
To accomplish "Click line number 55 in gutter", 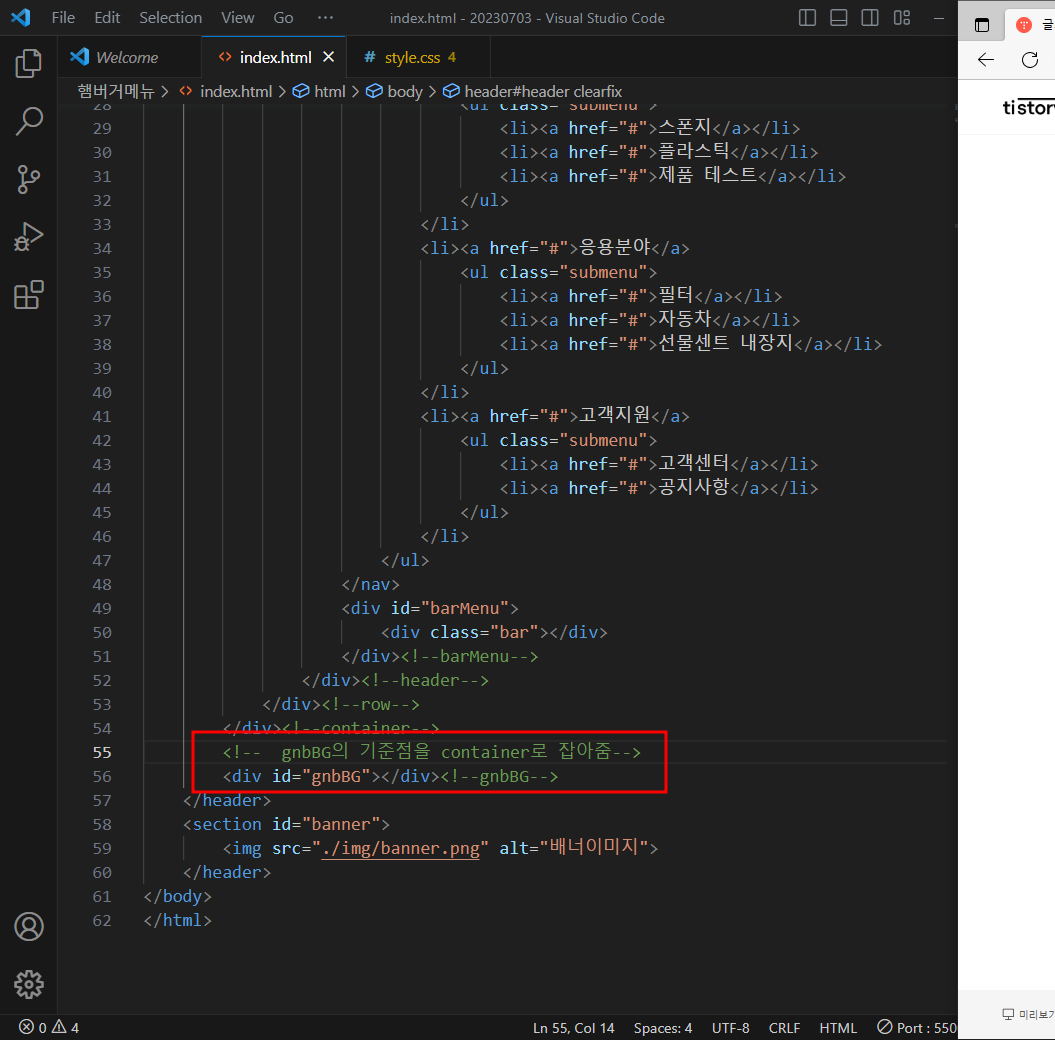I will click(102, 752).
